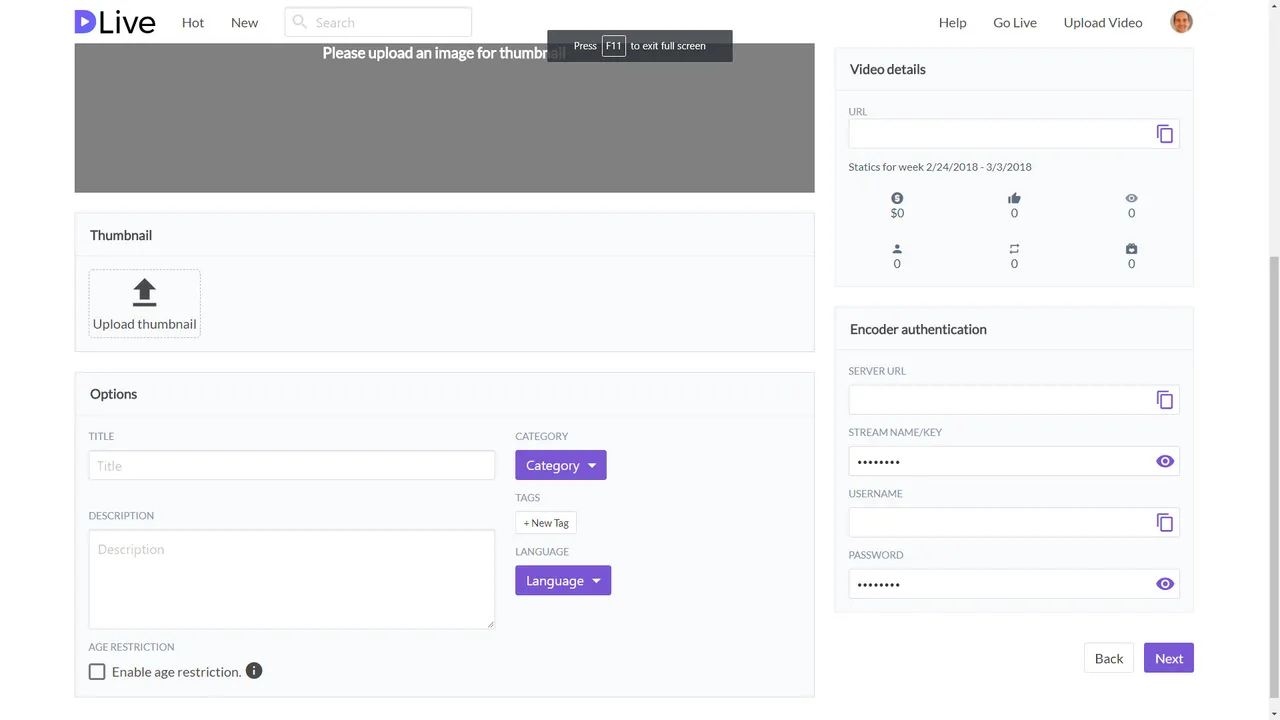Enable age restriction checkbox

coord(97,672)
